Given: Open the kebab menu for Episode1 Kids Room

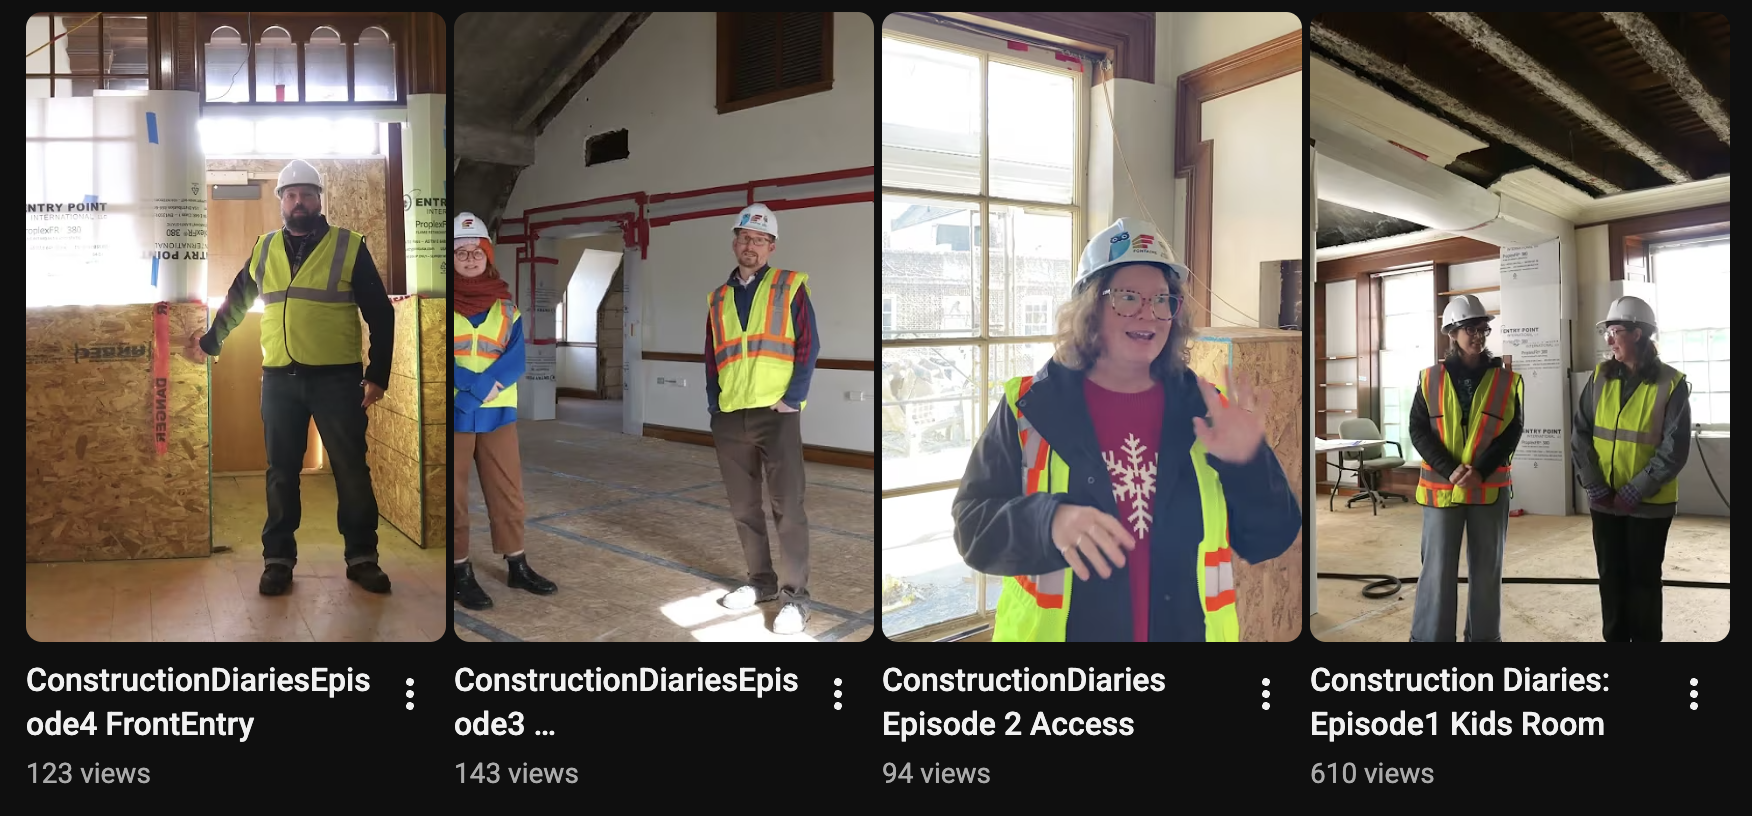Looking at the screenshot, I should (x=1694, y=693).
